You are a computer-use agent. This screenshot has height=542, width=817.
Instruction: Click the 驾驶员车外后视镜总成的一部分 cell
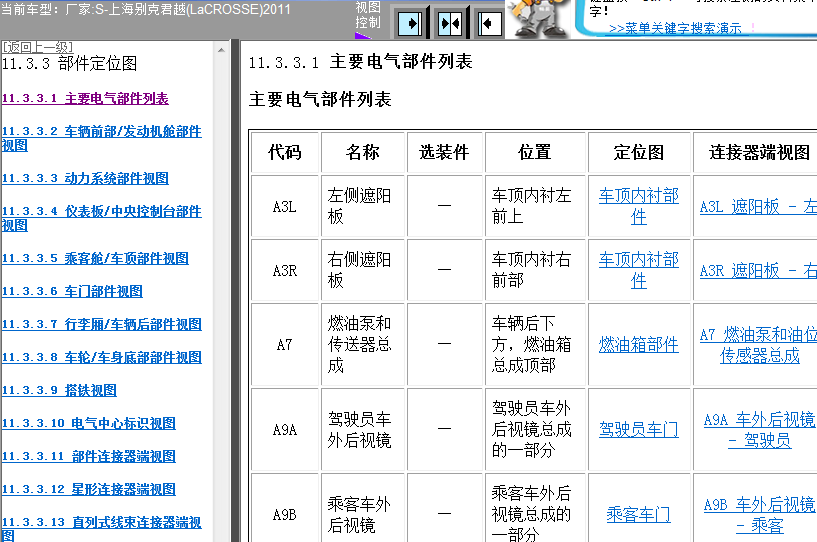point(535,430)
